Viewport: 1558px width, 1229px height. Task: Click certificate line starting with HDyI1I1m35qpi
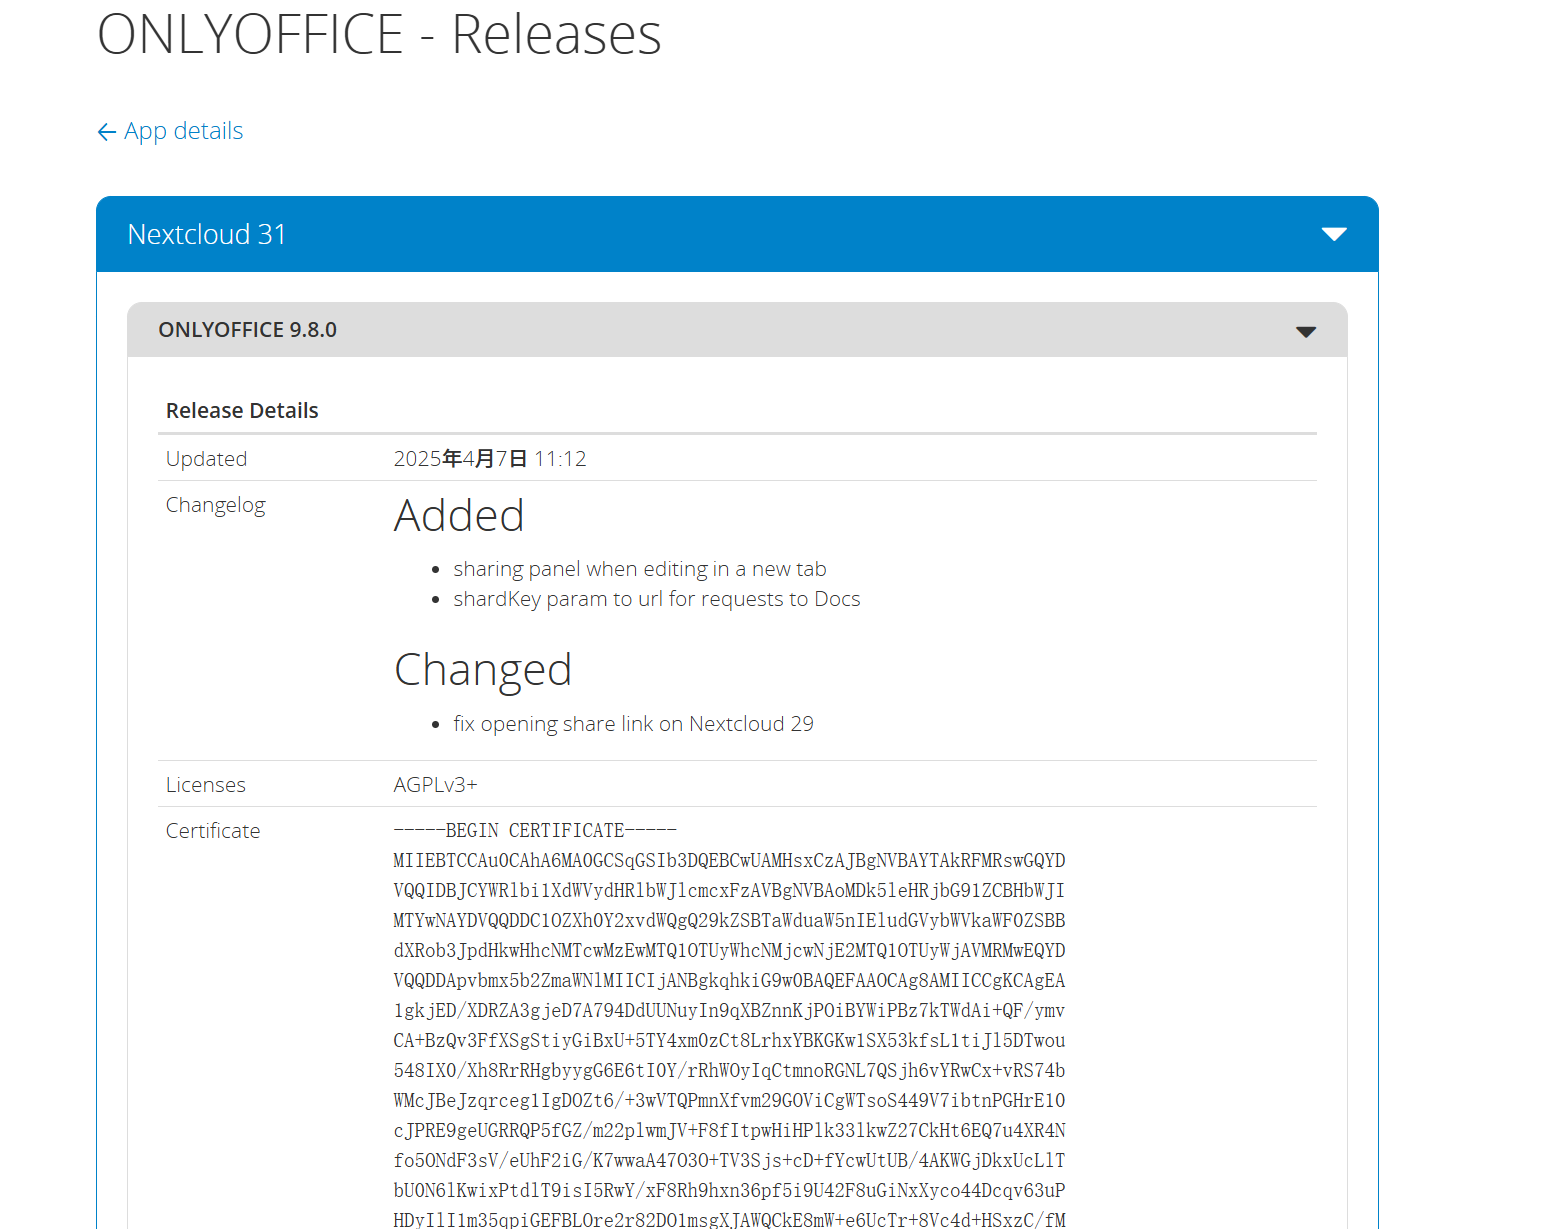tap(729, 1220)
